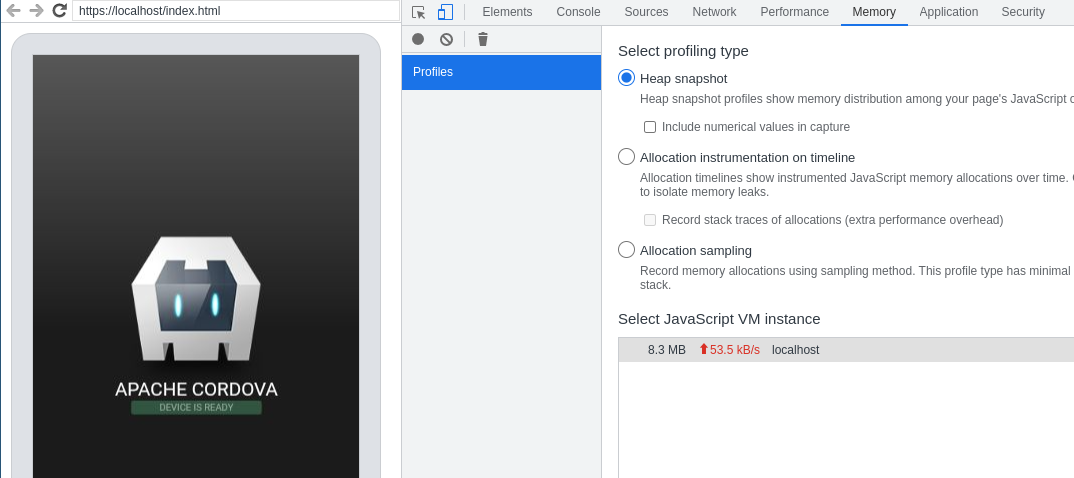This screenshot has height=478, width=1074.
Task: Open the Application tab
Action: [x=949, y=12]
